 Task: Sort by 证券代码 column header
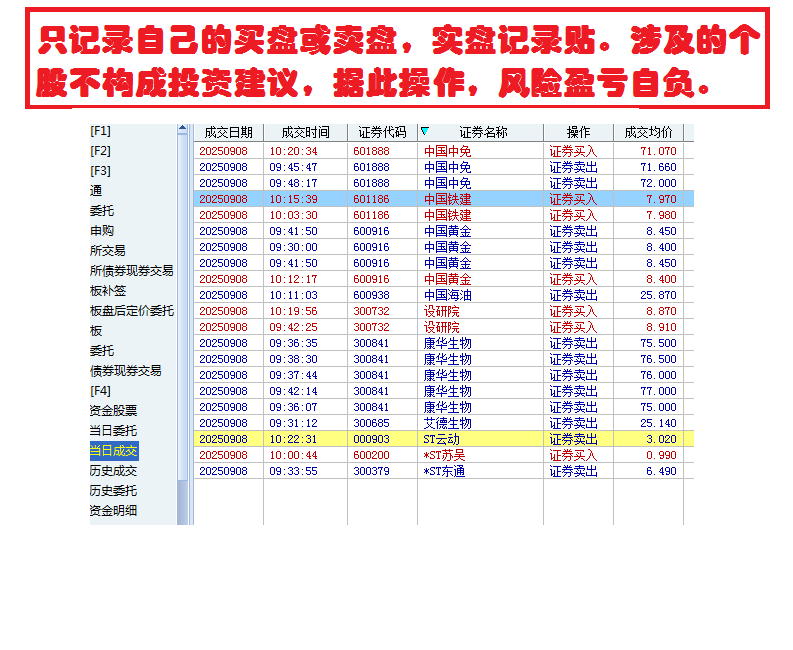382,133
